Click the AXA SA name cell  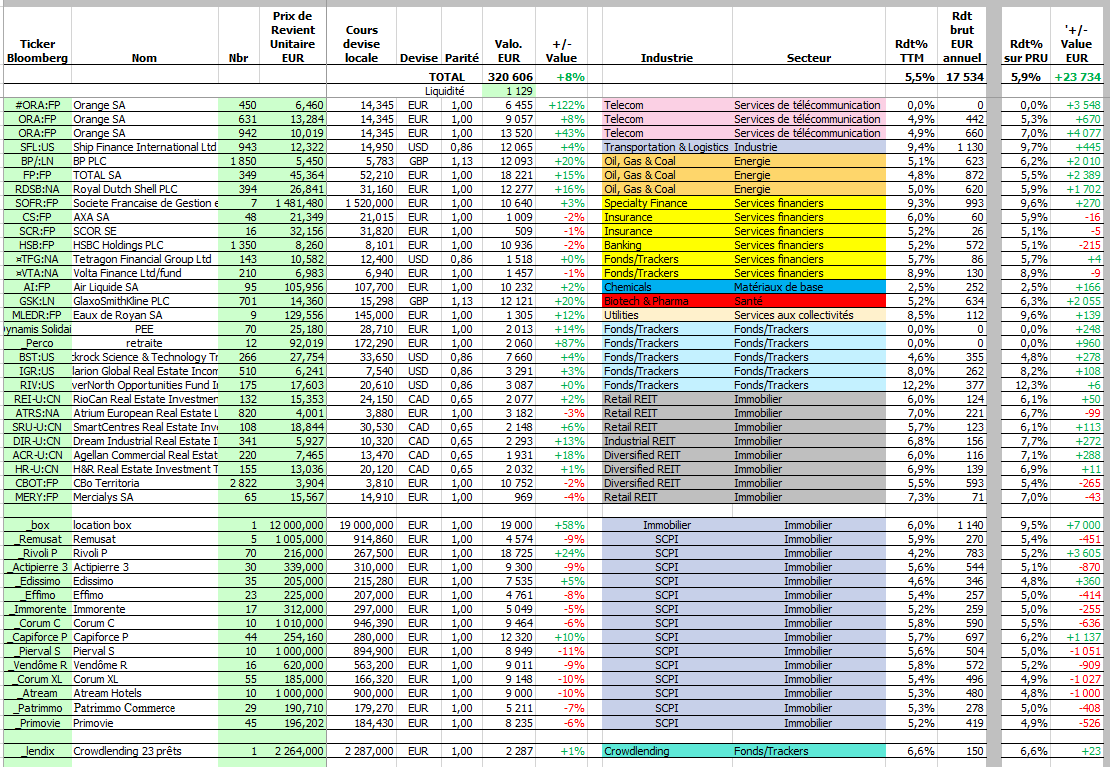(x=145, y=217)
